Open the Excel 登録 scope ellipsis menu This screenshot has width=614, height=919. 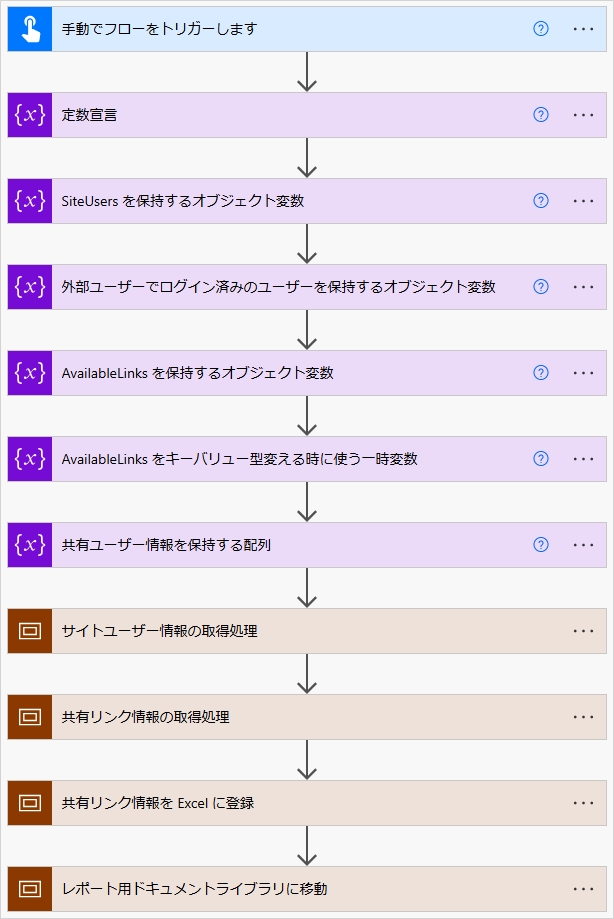pyautogui.click(x=583, y=803)
